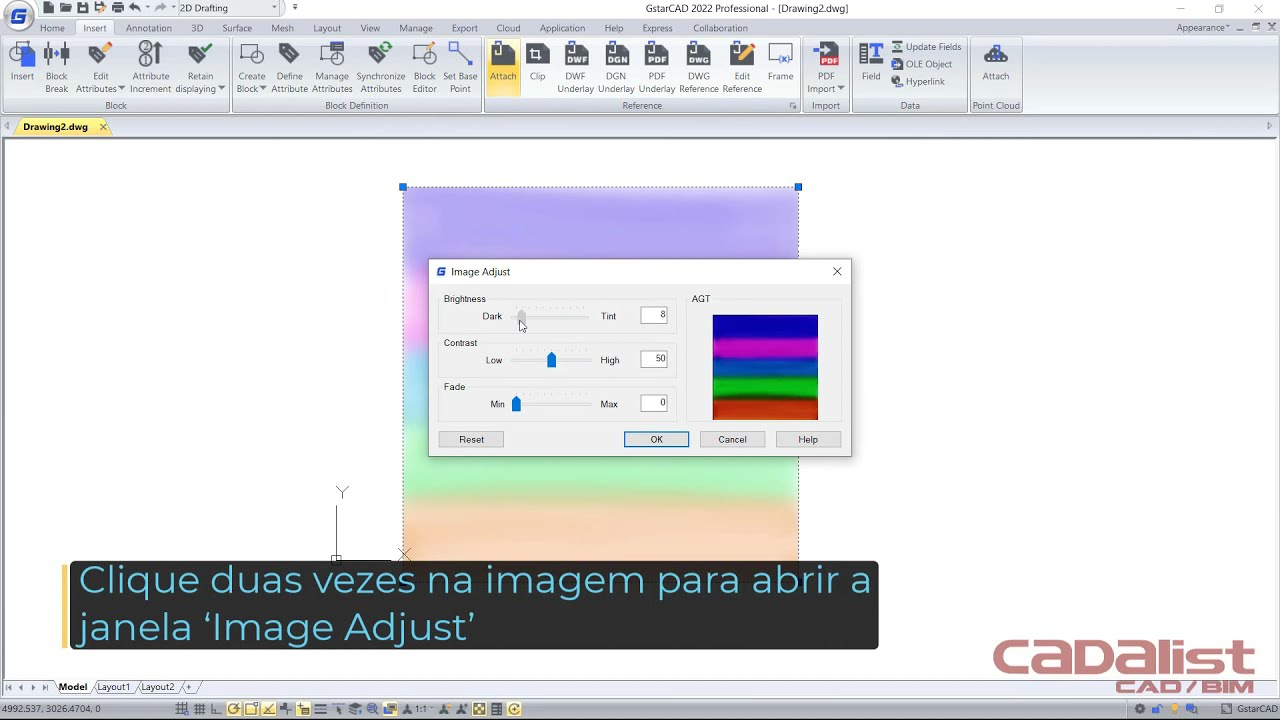Expand the Reference panel dialog launcher
This screenshot has width=1280, height=720.
click(793, 106)
